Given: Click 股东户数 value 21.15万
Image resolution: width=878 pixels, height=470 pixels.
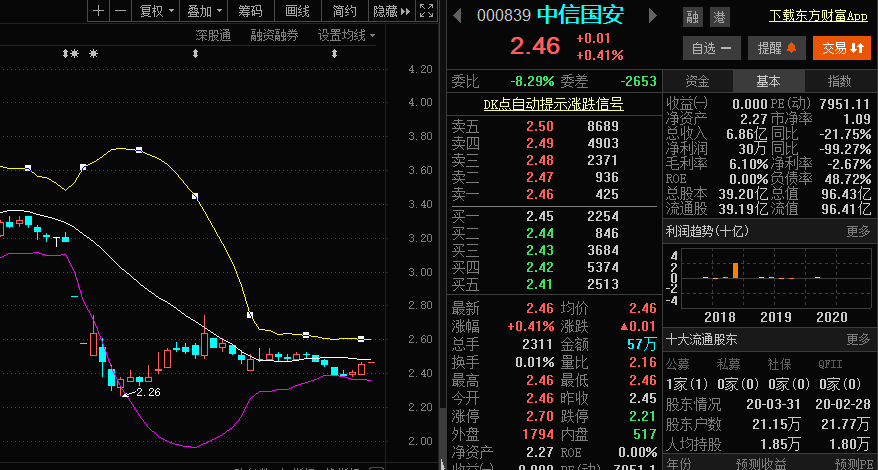Looking at the screenshot, I should [x=779, y=424].
